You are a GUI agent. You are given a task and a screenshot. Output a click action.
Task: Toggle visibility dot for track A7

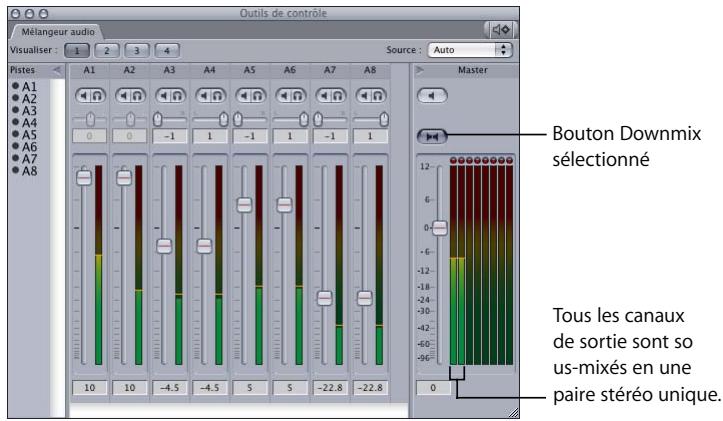(x=15, y=158)
